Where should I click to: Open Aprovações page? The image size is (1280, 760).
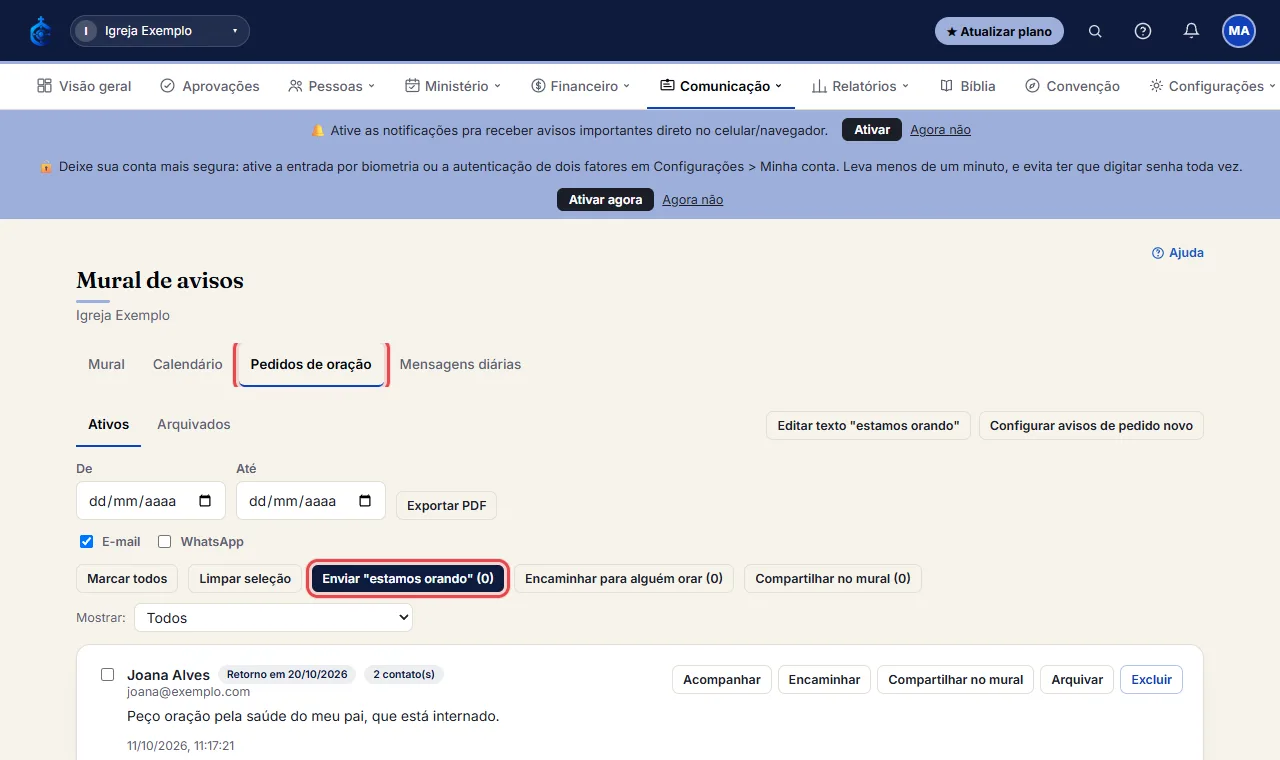210,86
